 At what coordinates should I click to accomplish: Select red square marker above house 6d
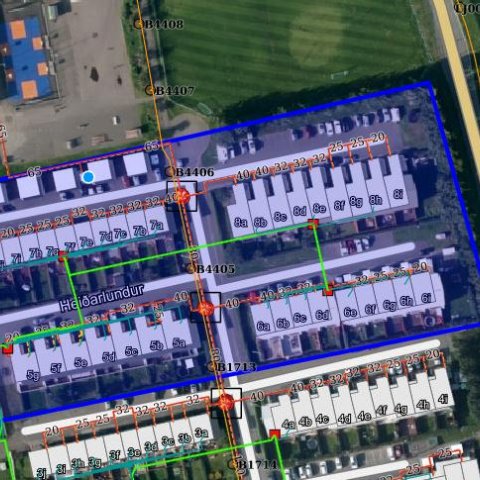pos(328,292)
